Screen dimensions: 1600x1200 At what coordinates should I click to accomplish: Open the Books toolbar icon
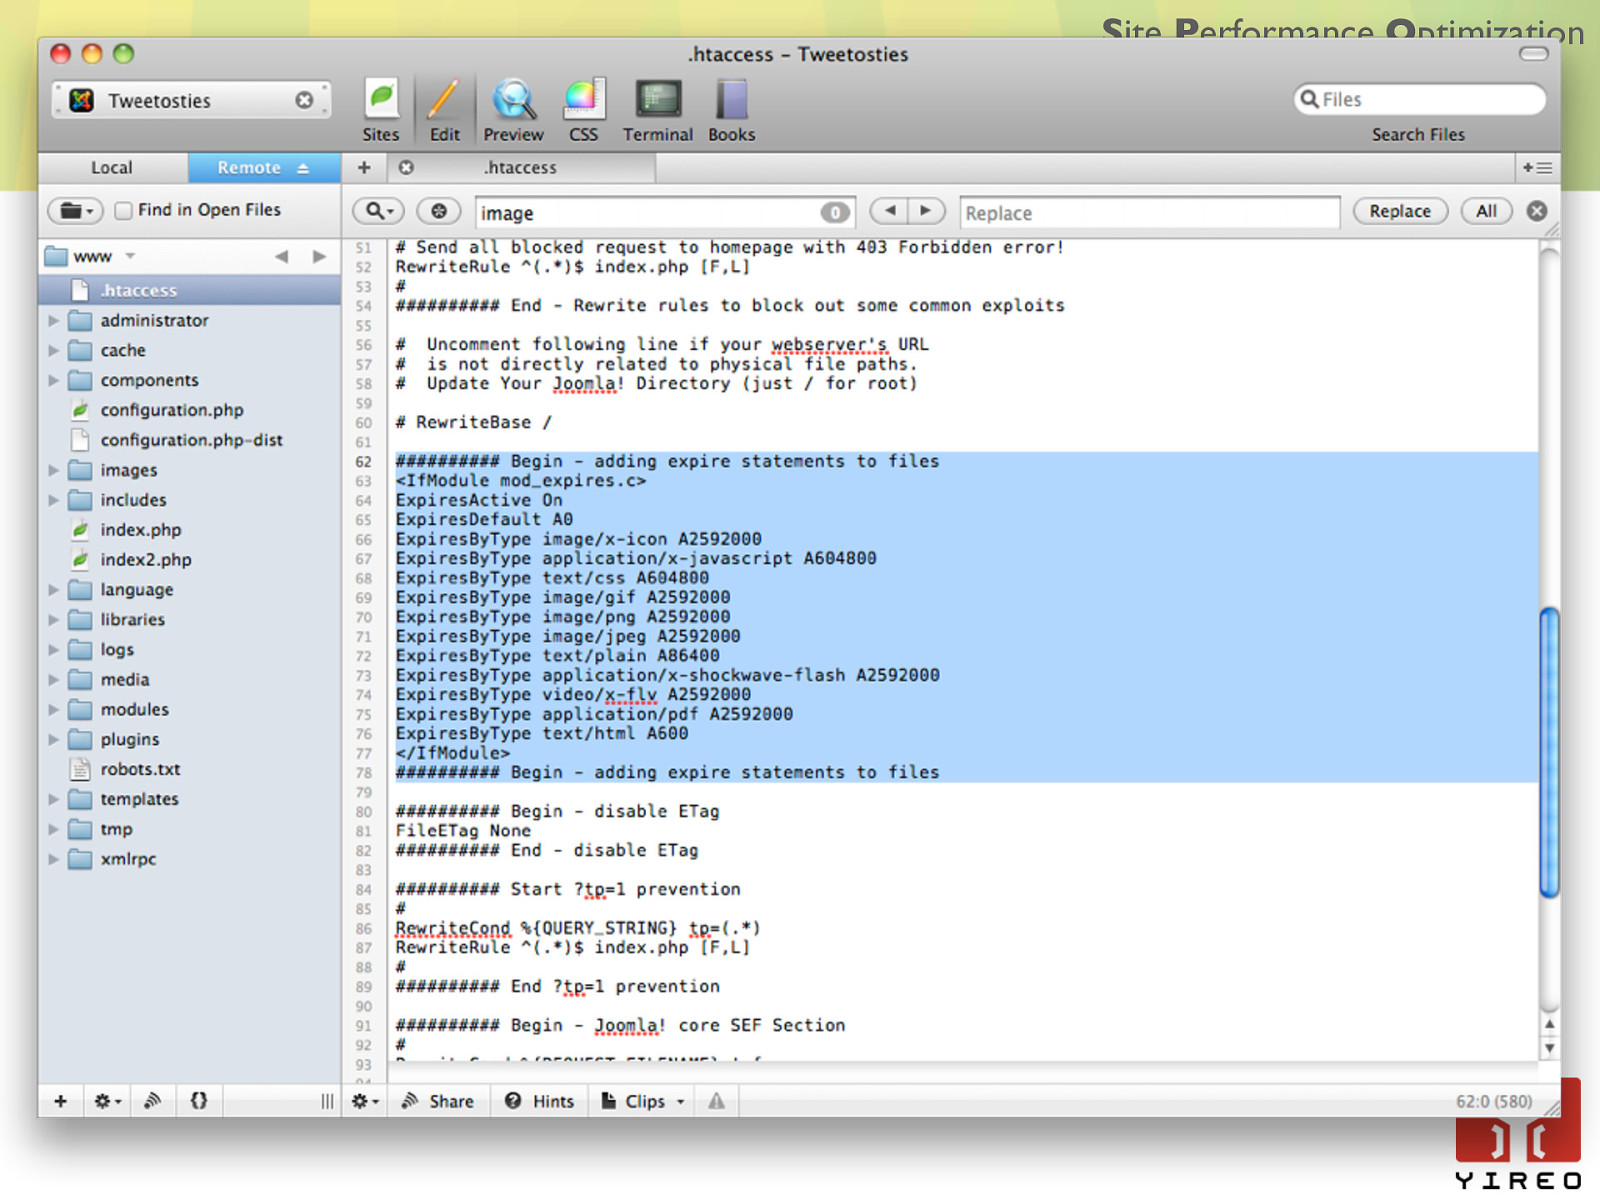(x=732, y=110)
